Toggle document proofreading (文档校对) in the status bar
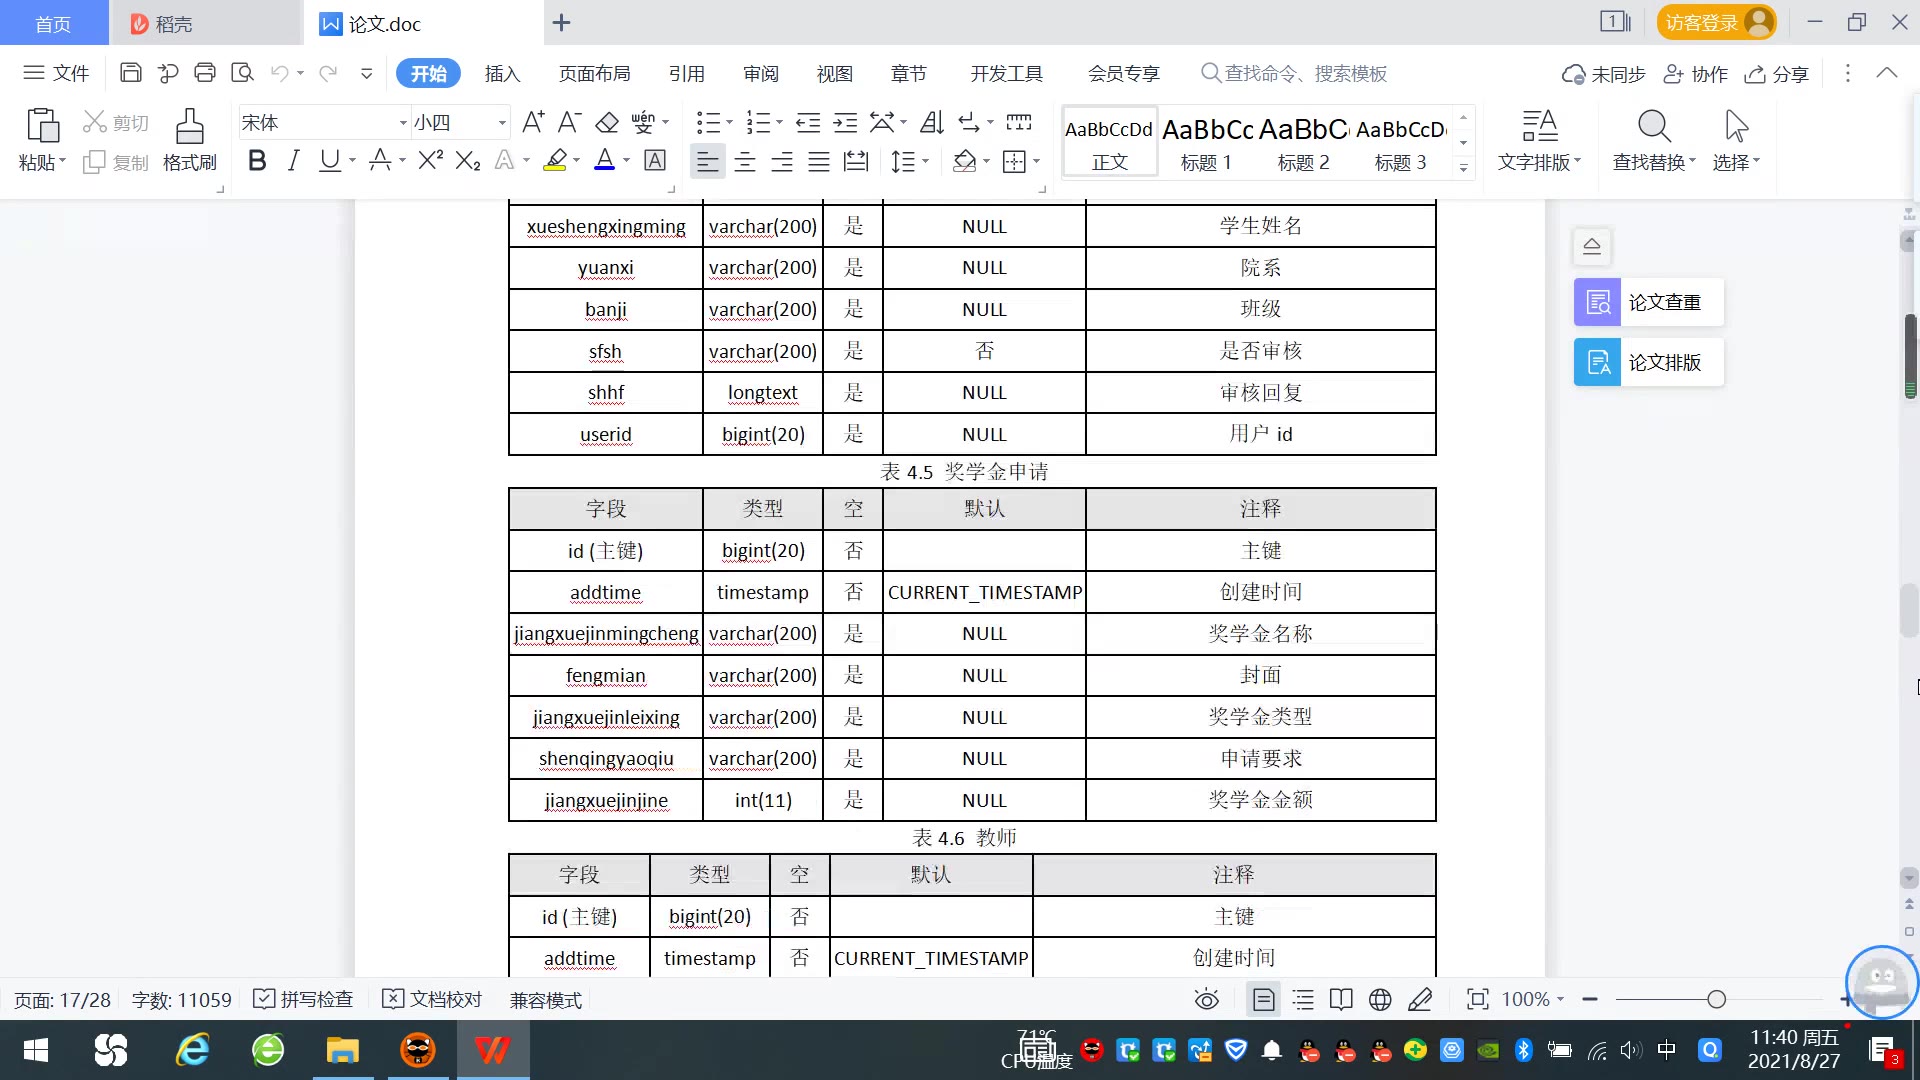 [433, 999]
